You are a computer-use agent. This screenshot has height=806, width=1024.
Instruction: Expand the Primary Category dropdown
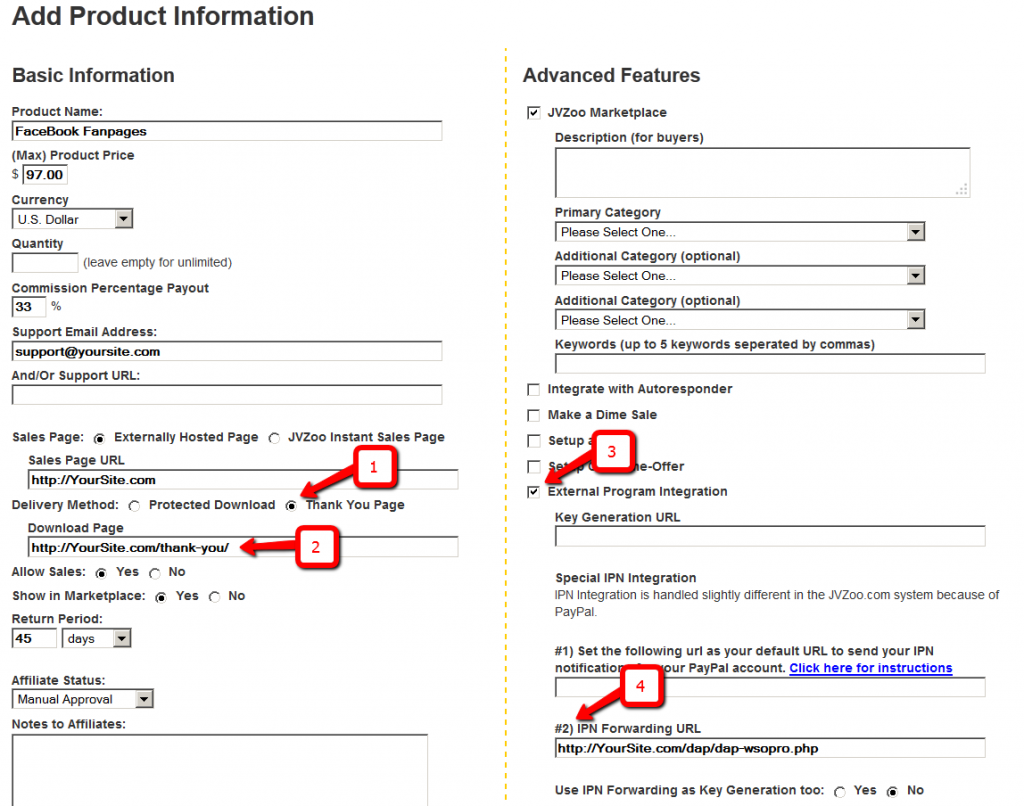click(740, 232)
